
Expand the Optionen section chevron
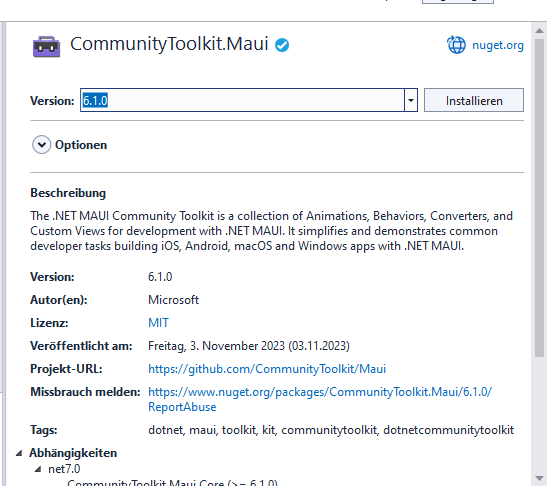42,145
